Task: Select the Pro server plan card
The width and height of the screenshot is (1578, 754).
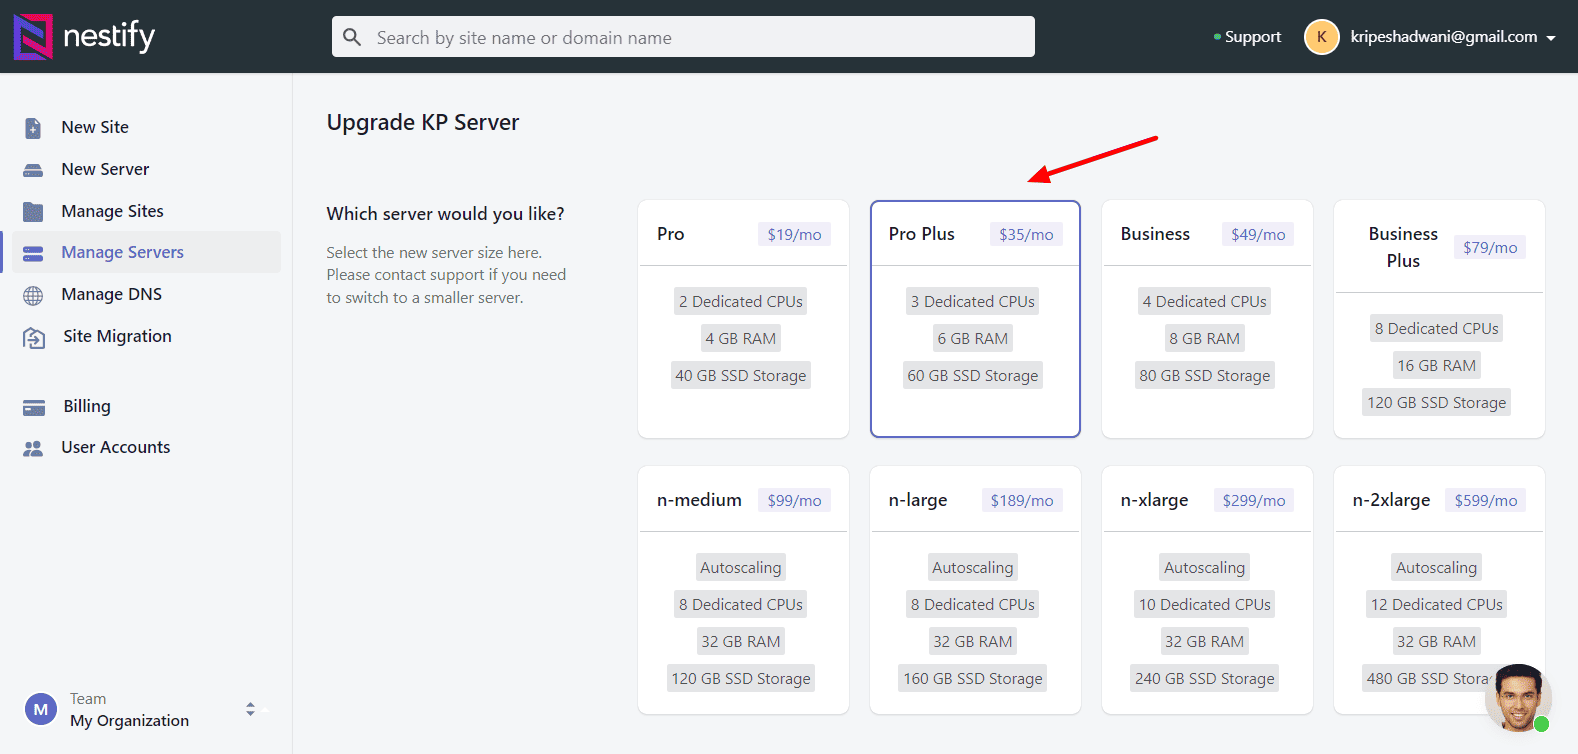Action: coord(743,319)
